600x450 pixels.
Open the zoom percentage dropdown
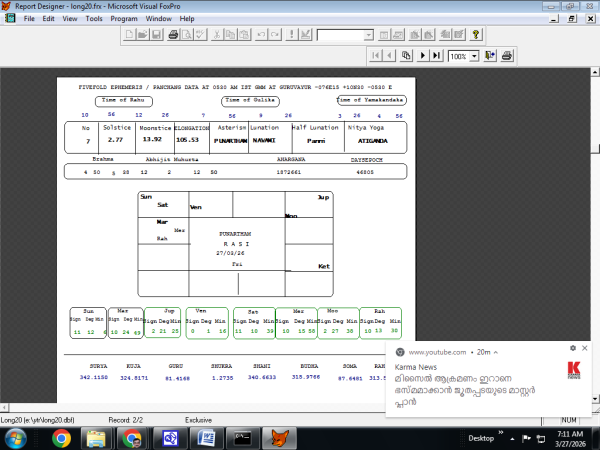pyautogui.click(x=474, y=56)
